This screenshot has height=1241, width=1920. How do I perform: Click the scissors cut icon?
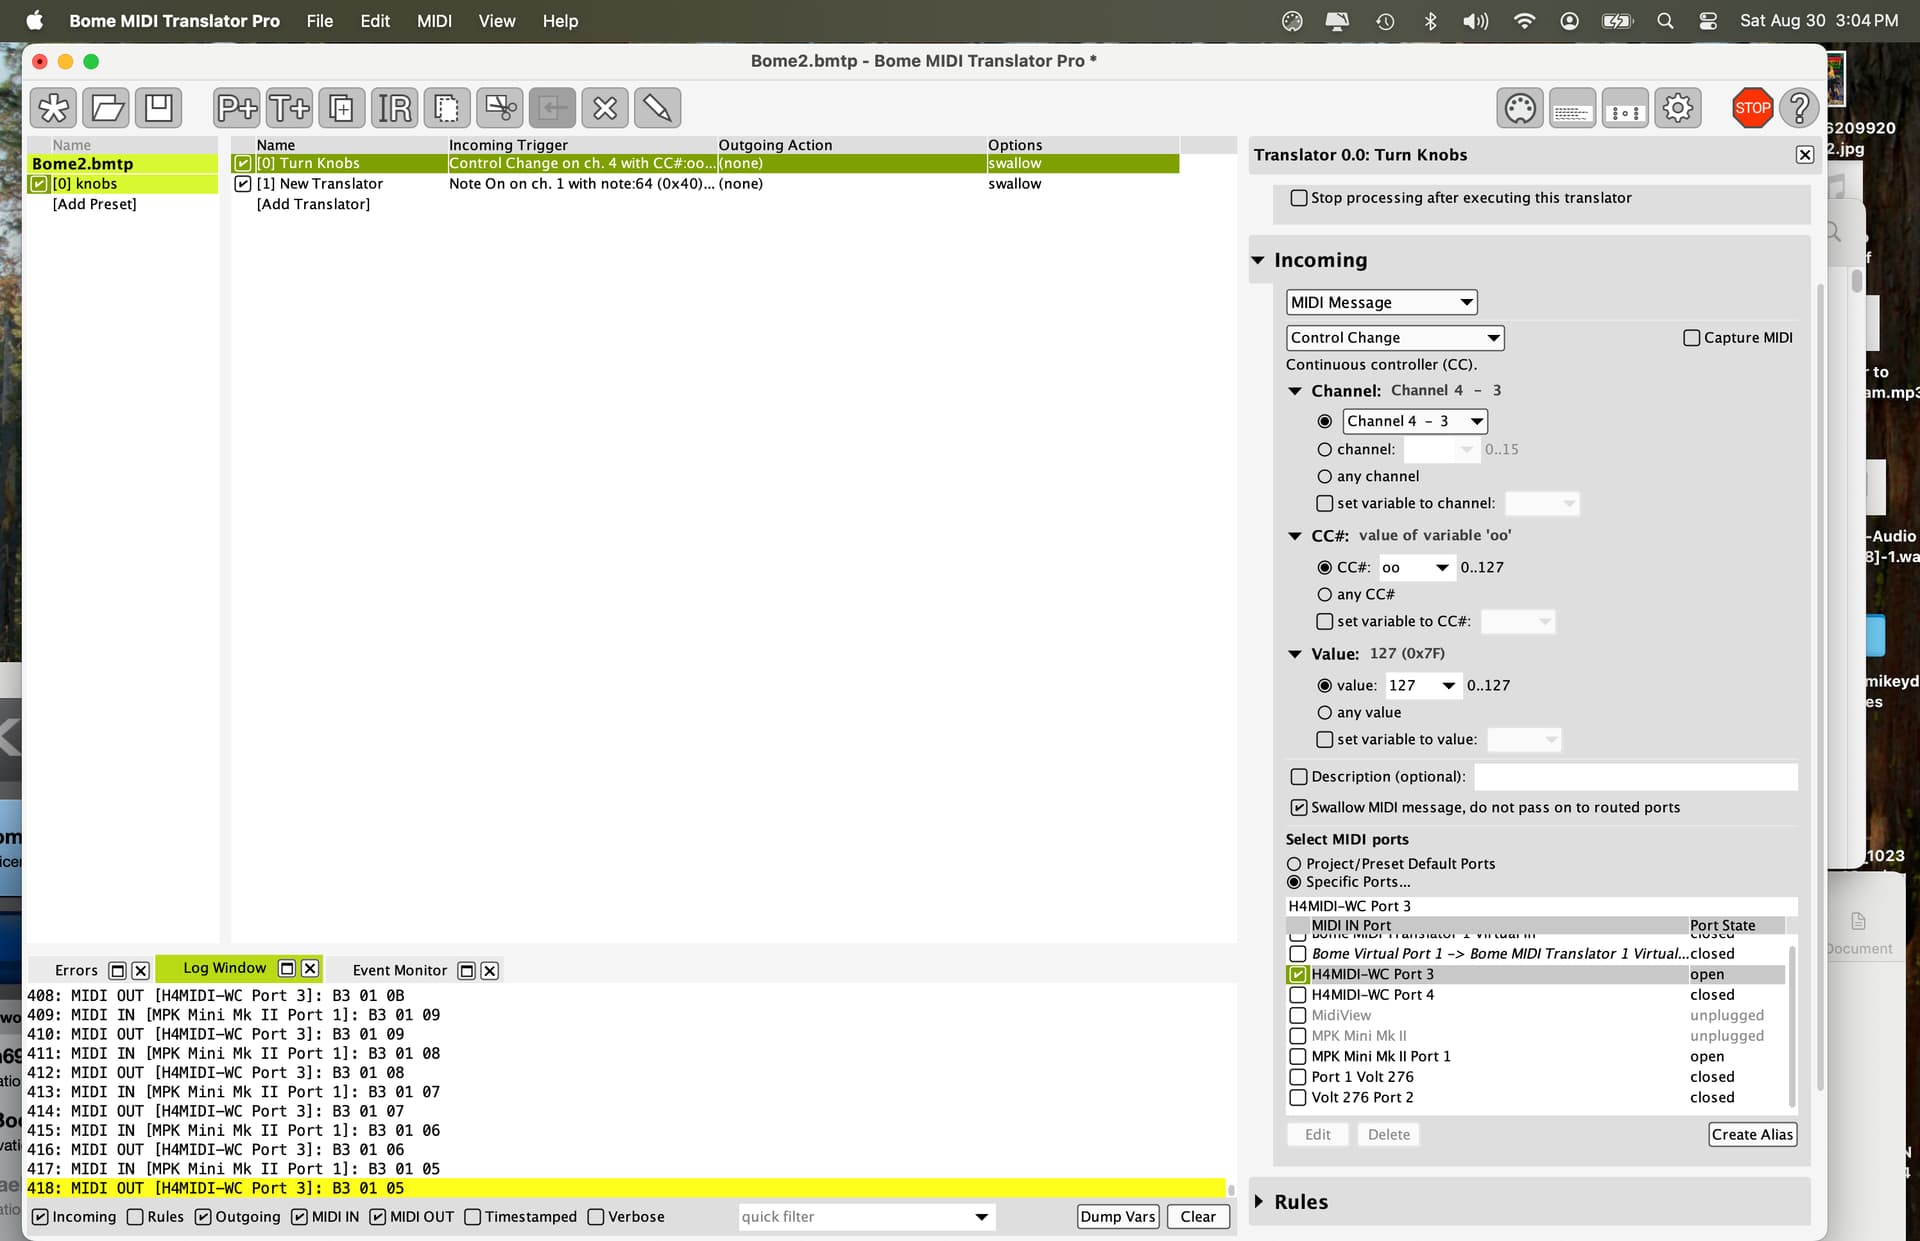tap(499, 108)
